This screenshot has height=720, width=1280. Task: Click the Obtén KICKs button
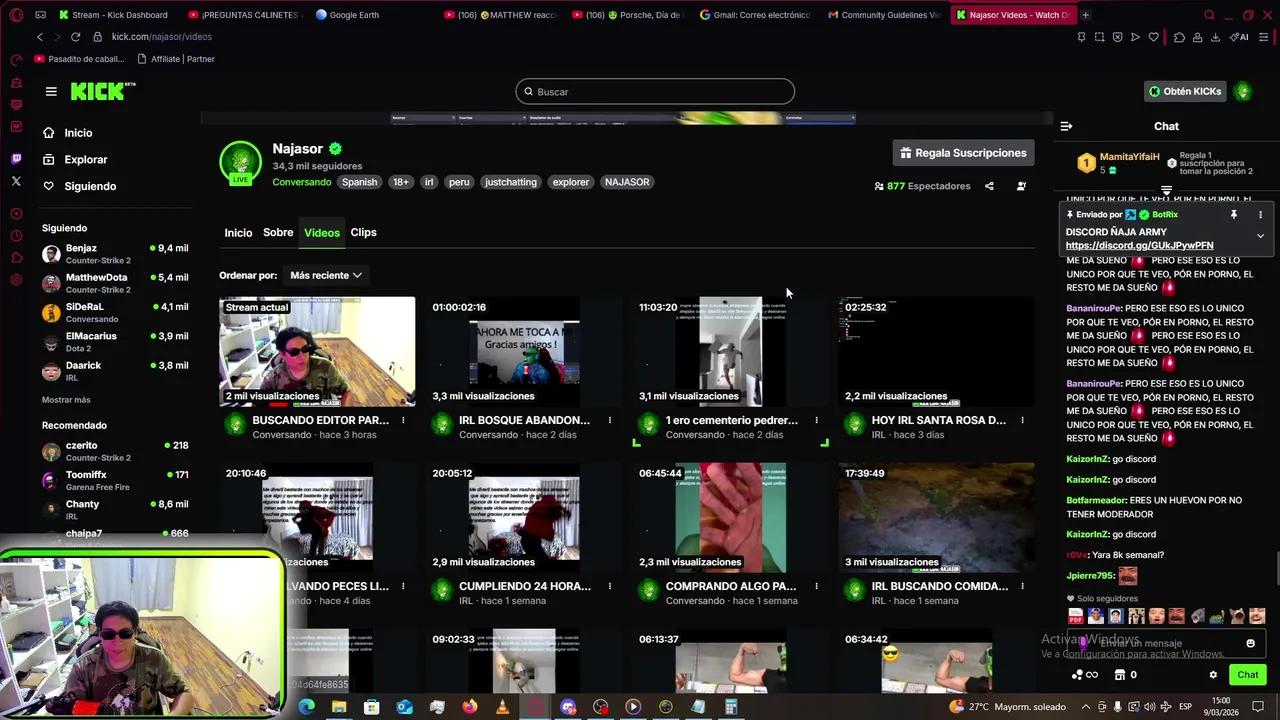[x=1185, y=91]
